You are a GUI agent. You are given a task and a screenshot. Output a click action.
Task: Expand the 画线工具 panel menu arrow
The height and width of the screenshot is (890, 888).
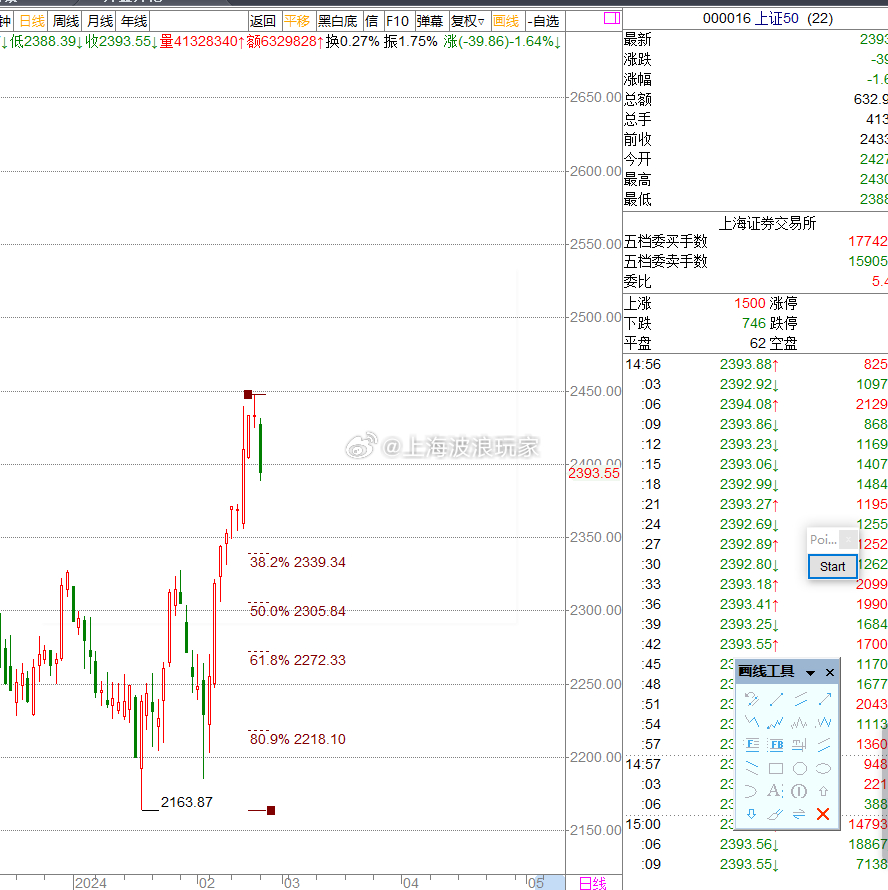pyautogui.click(x=810, y=673)
